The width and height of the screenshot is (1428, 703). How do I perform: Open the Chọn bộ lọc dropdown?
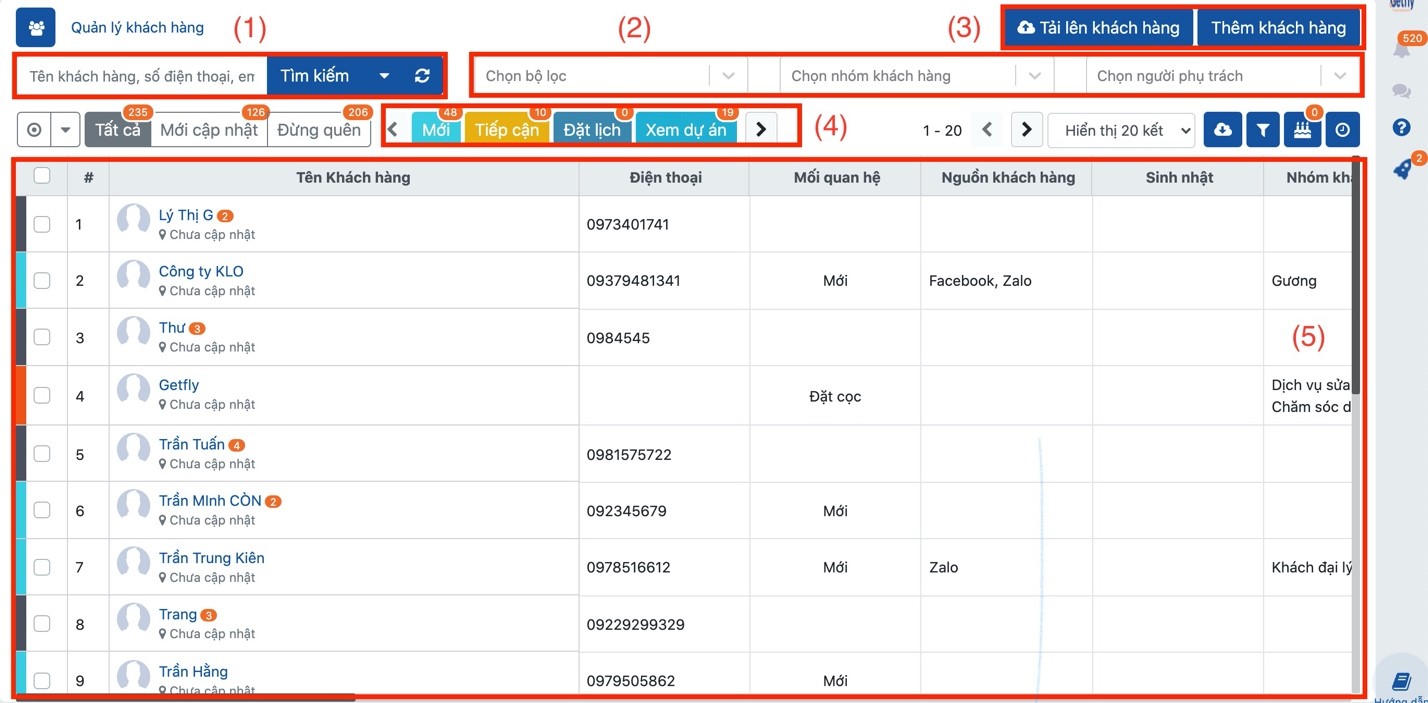click(x=610, y=76)
